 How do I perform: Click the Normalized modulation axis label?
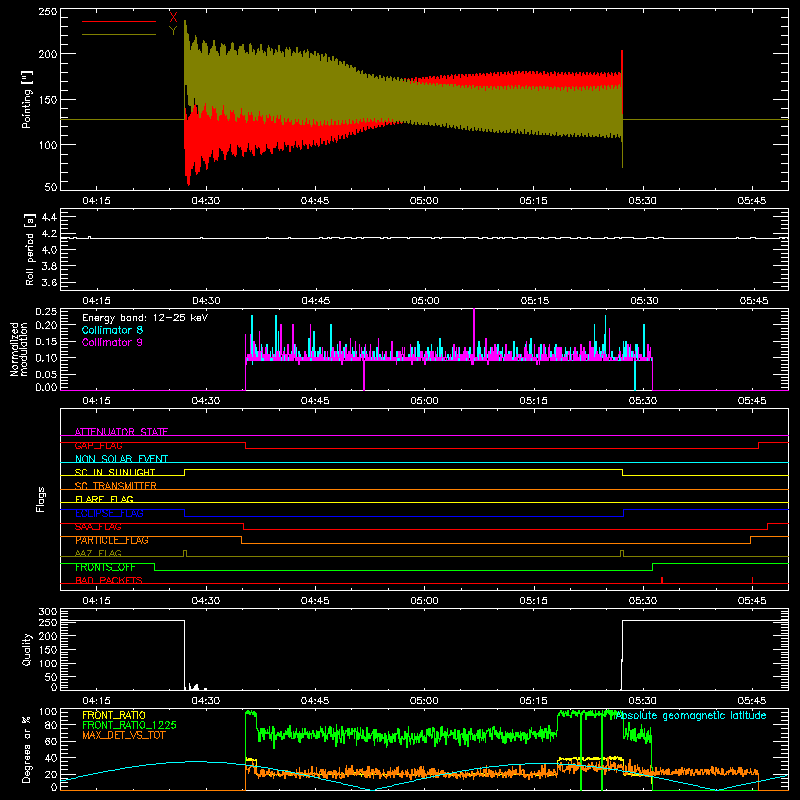[19, 349]
